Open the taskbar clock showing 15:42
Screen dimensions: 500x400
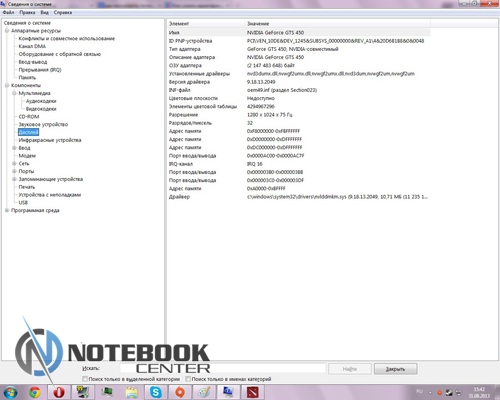tap(479, 392)
